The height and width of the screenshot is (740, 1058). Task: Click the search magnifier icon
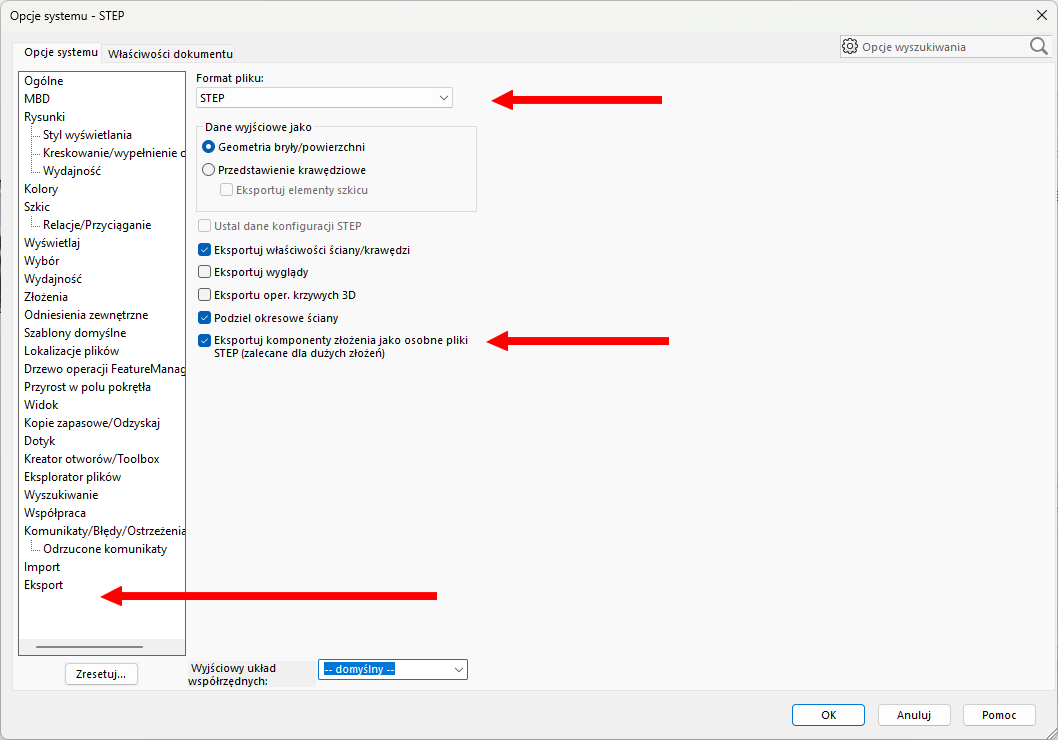[x=1038, y=46]
